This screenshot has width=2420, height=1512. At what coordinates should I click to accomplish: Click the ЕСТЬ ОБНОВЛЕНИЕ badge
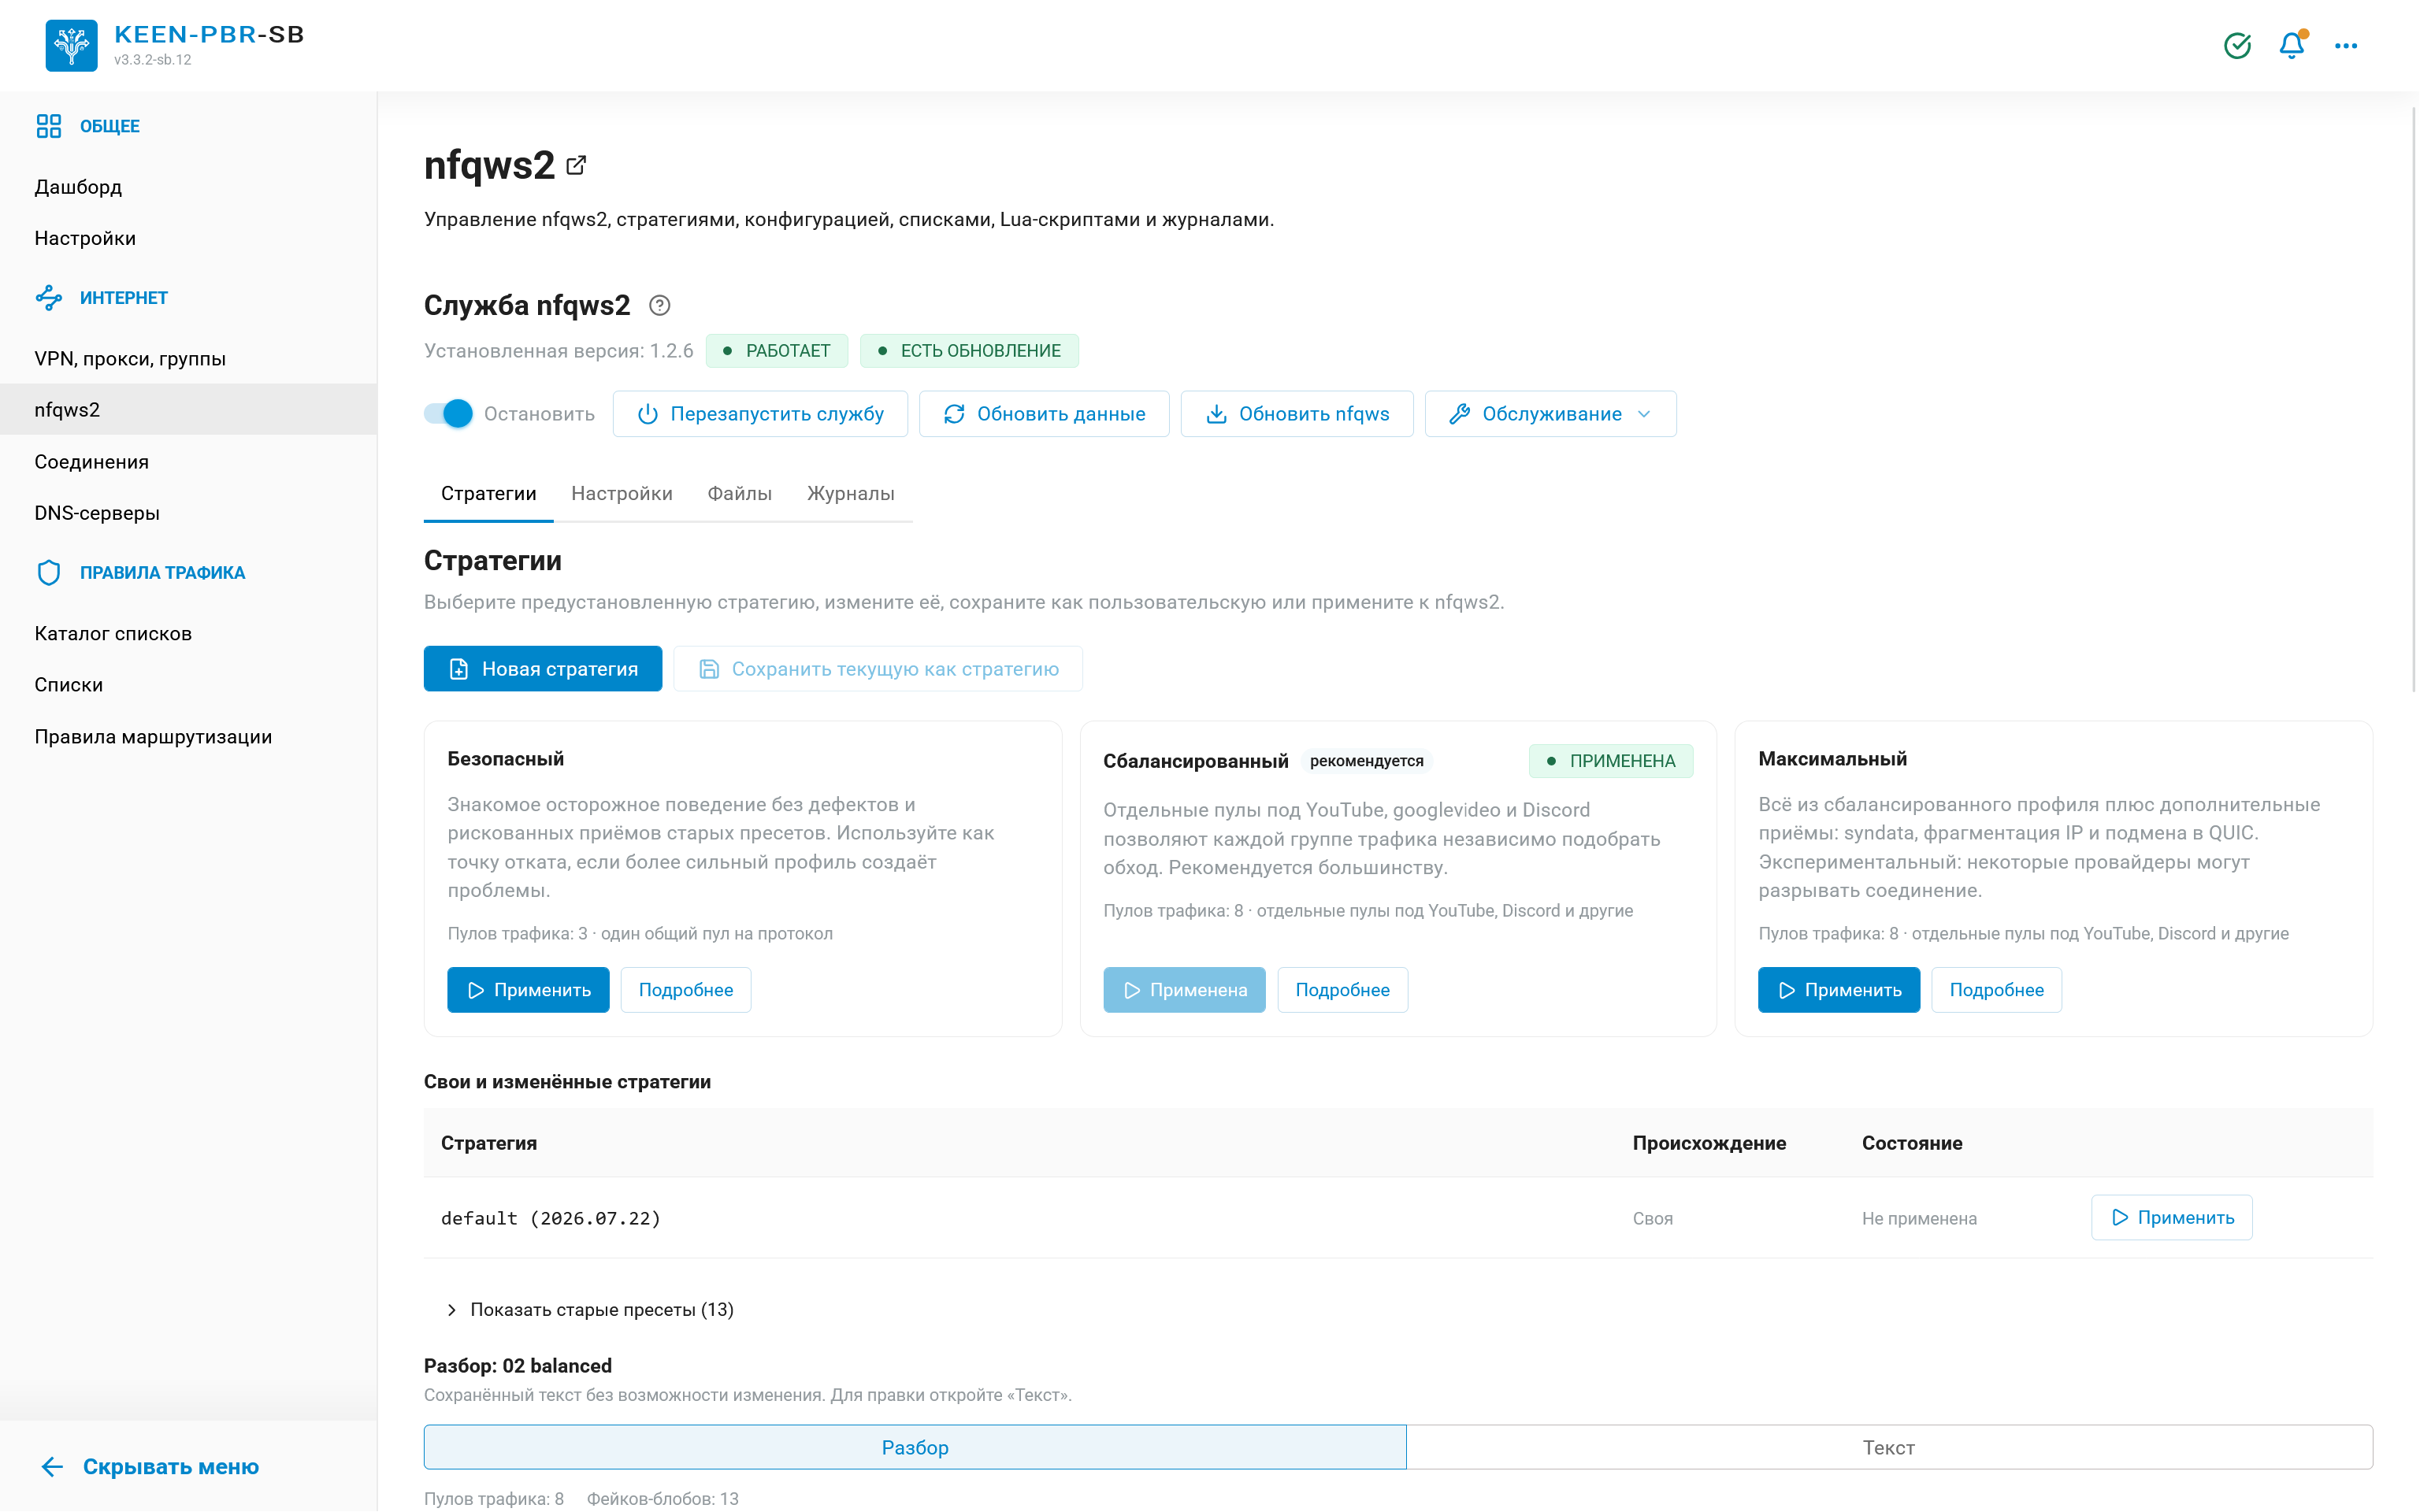pyautogui.click(x=969, y=351)
